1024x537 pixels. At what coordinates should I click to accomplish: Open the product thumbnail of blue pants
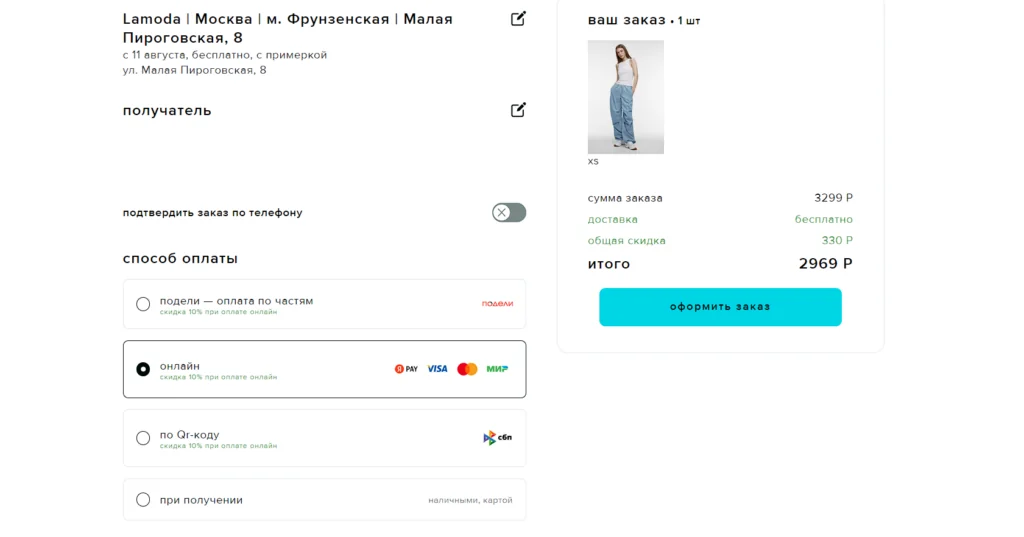point(625,97)
